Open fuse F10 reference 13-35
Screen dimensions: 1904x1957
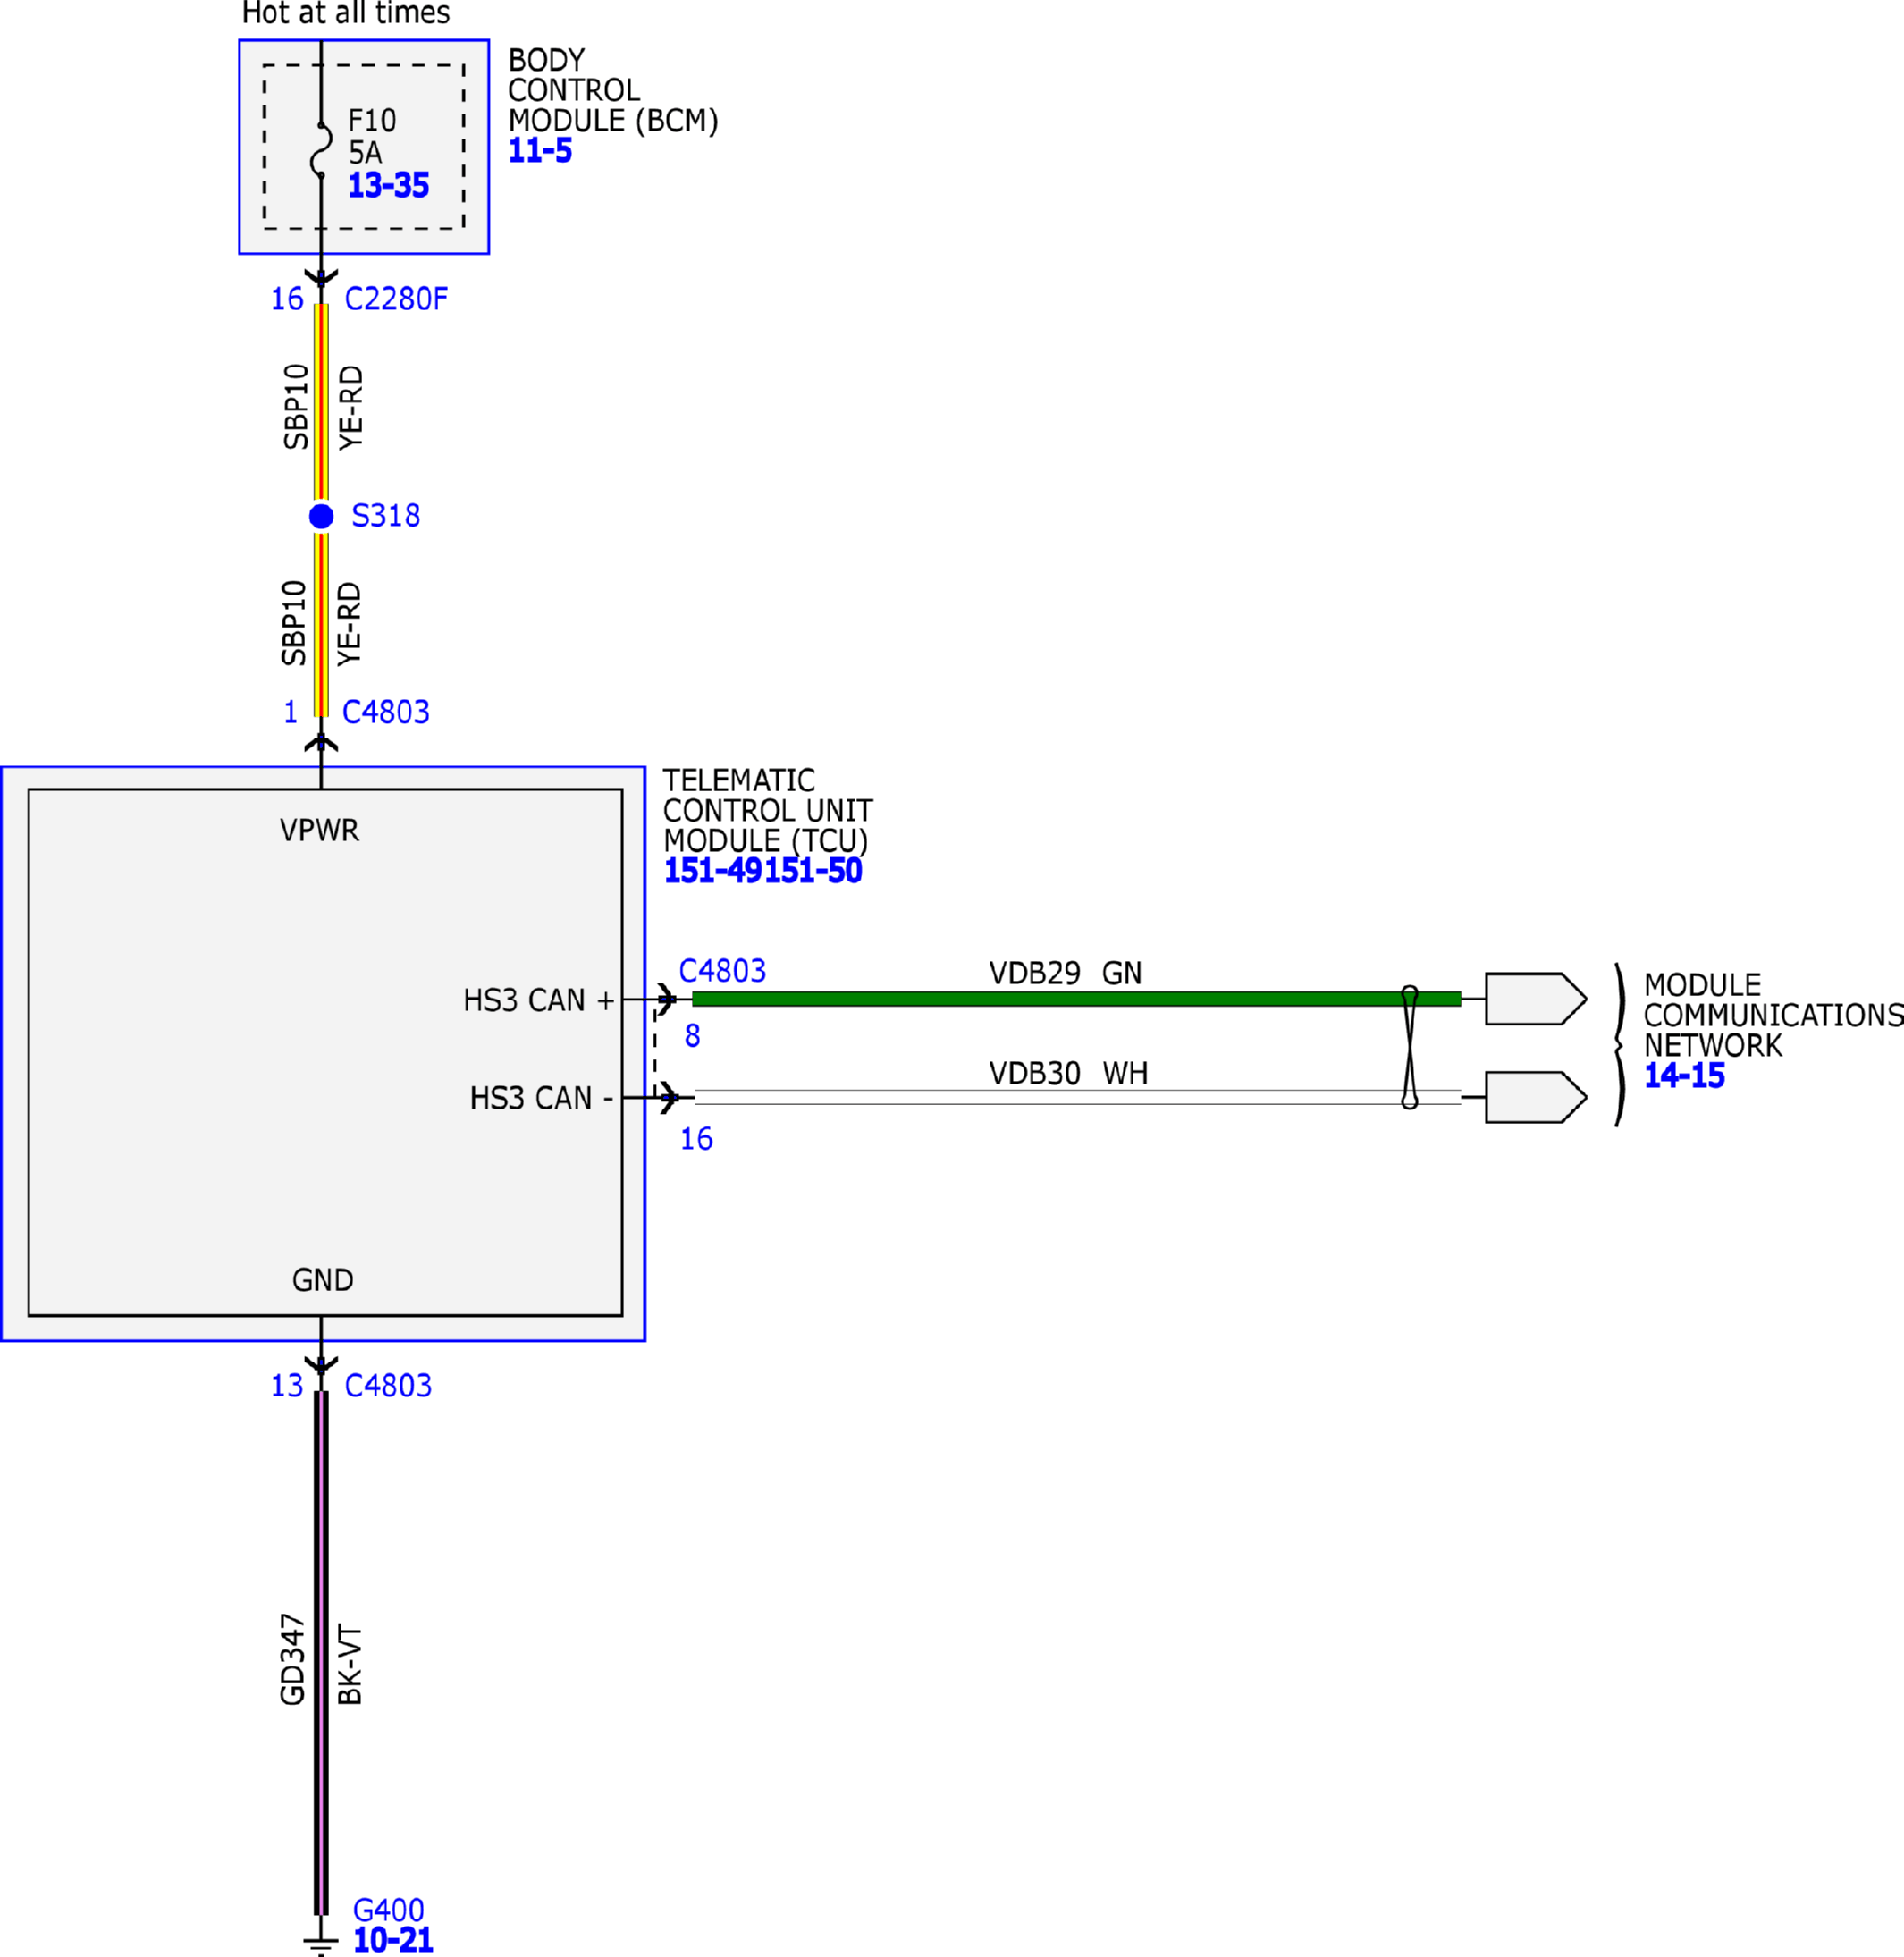(x=388, y=185)
